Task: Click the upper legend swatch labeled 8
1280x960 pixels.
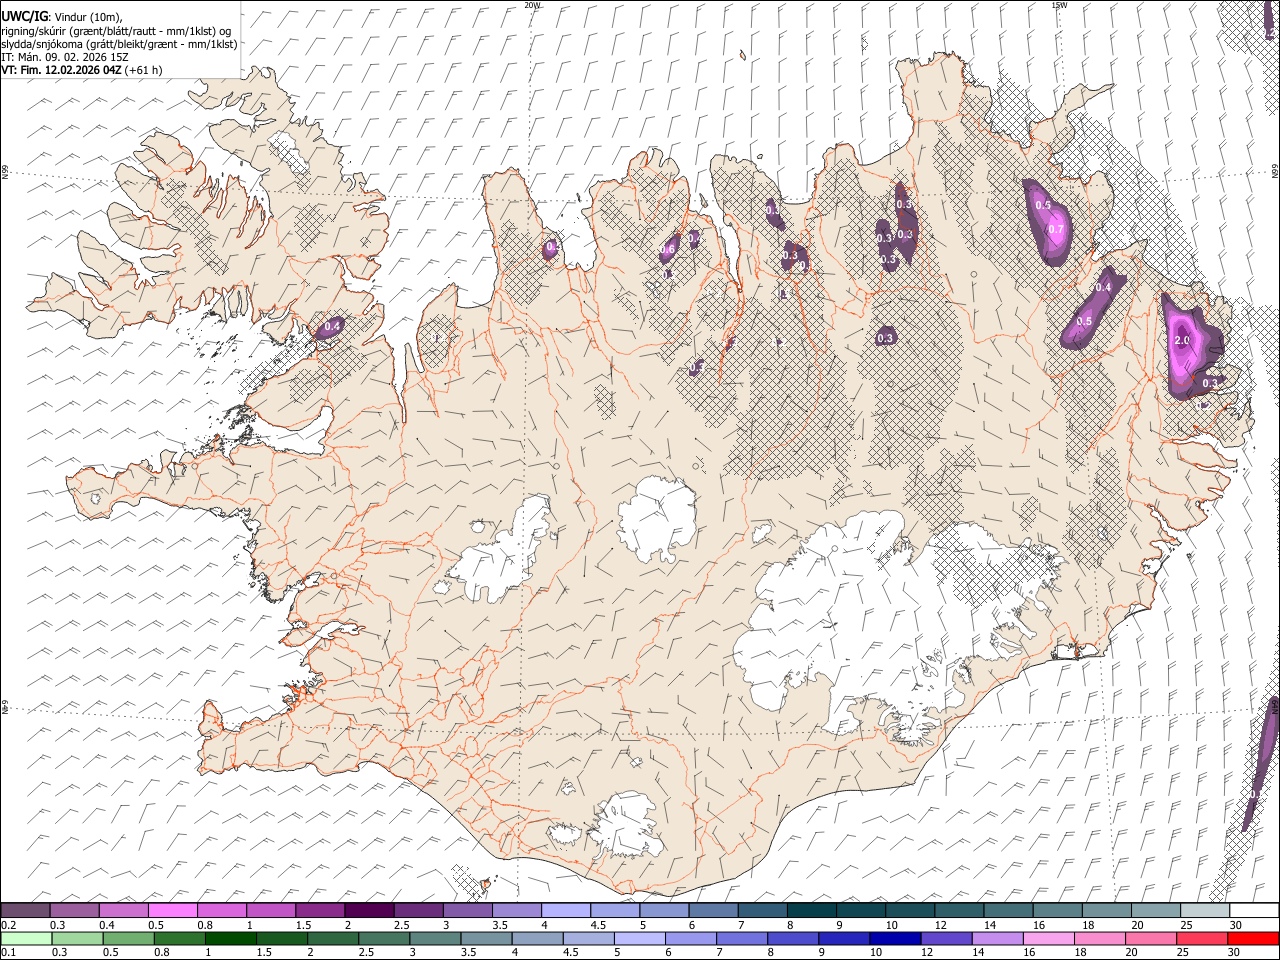Action: (x=811, y=910)
